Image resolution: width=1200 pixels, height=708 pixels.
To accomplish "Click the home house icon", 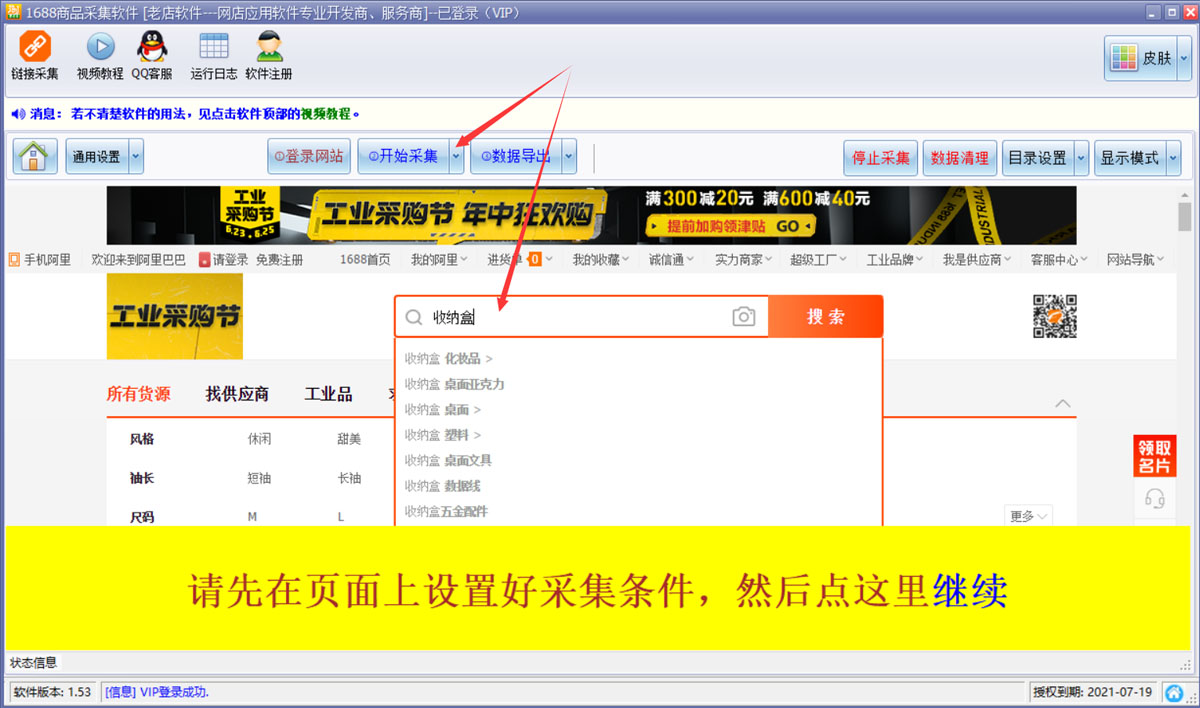I will [x=34, y=157].
